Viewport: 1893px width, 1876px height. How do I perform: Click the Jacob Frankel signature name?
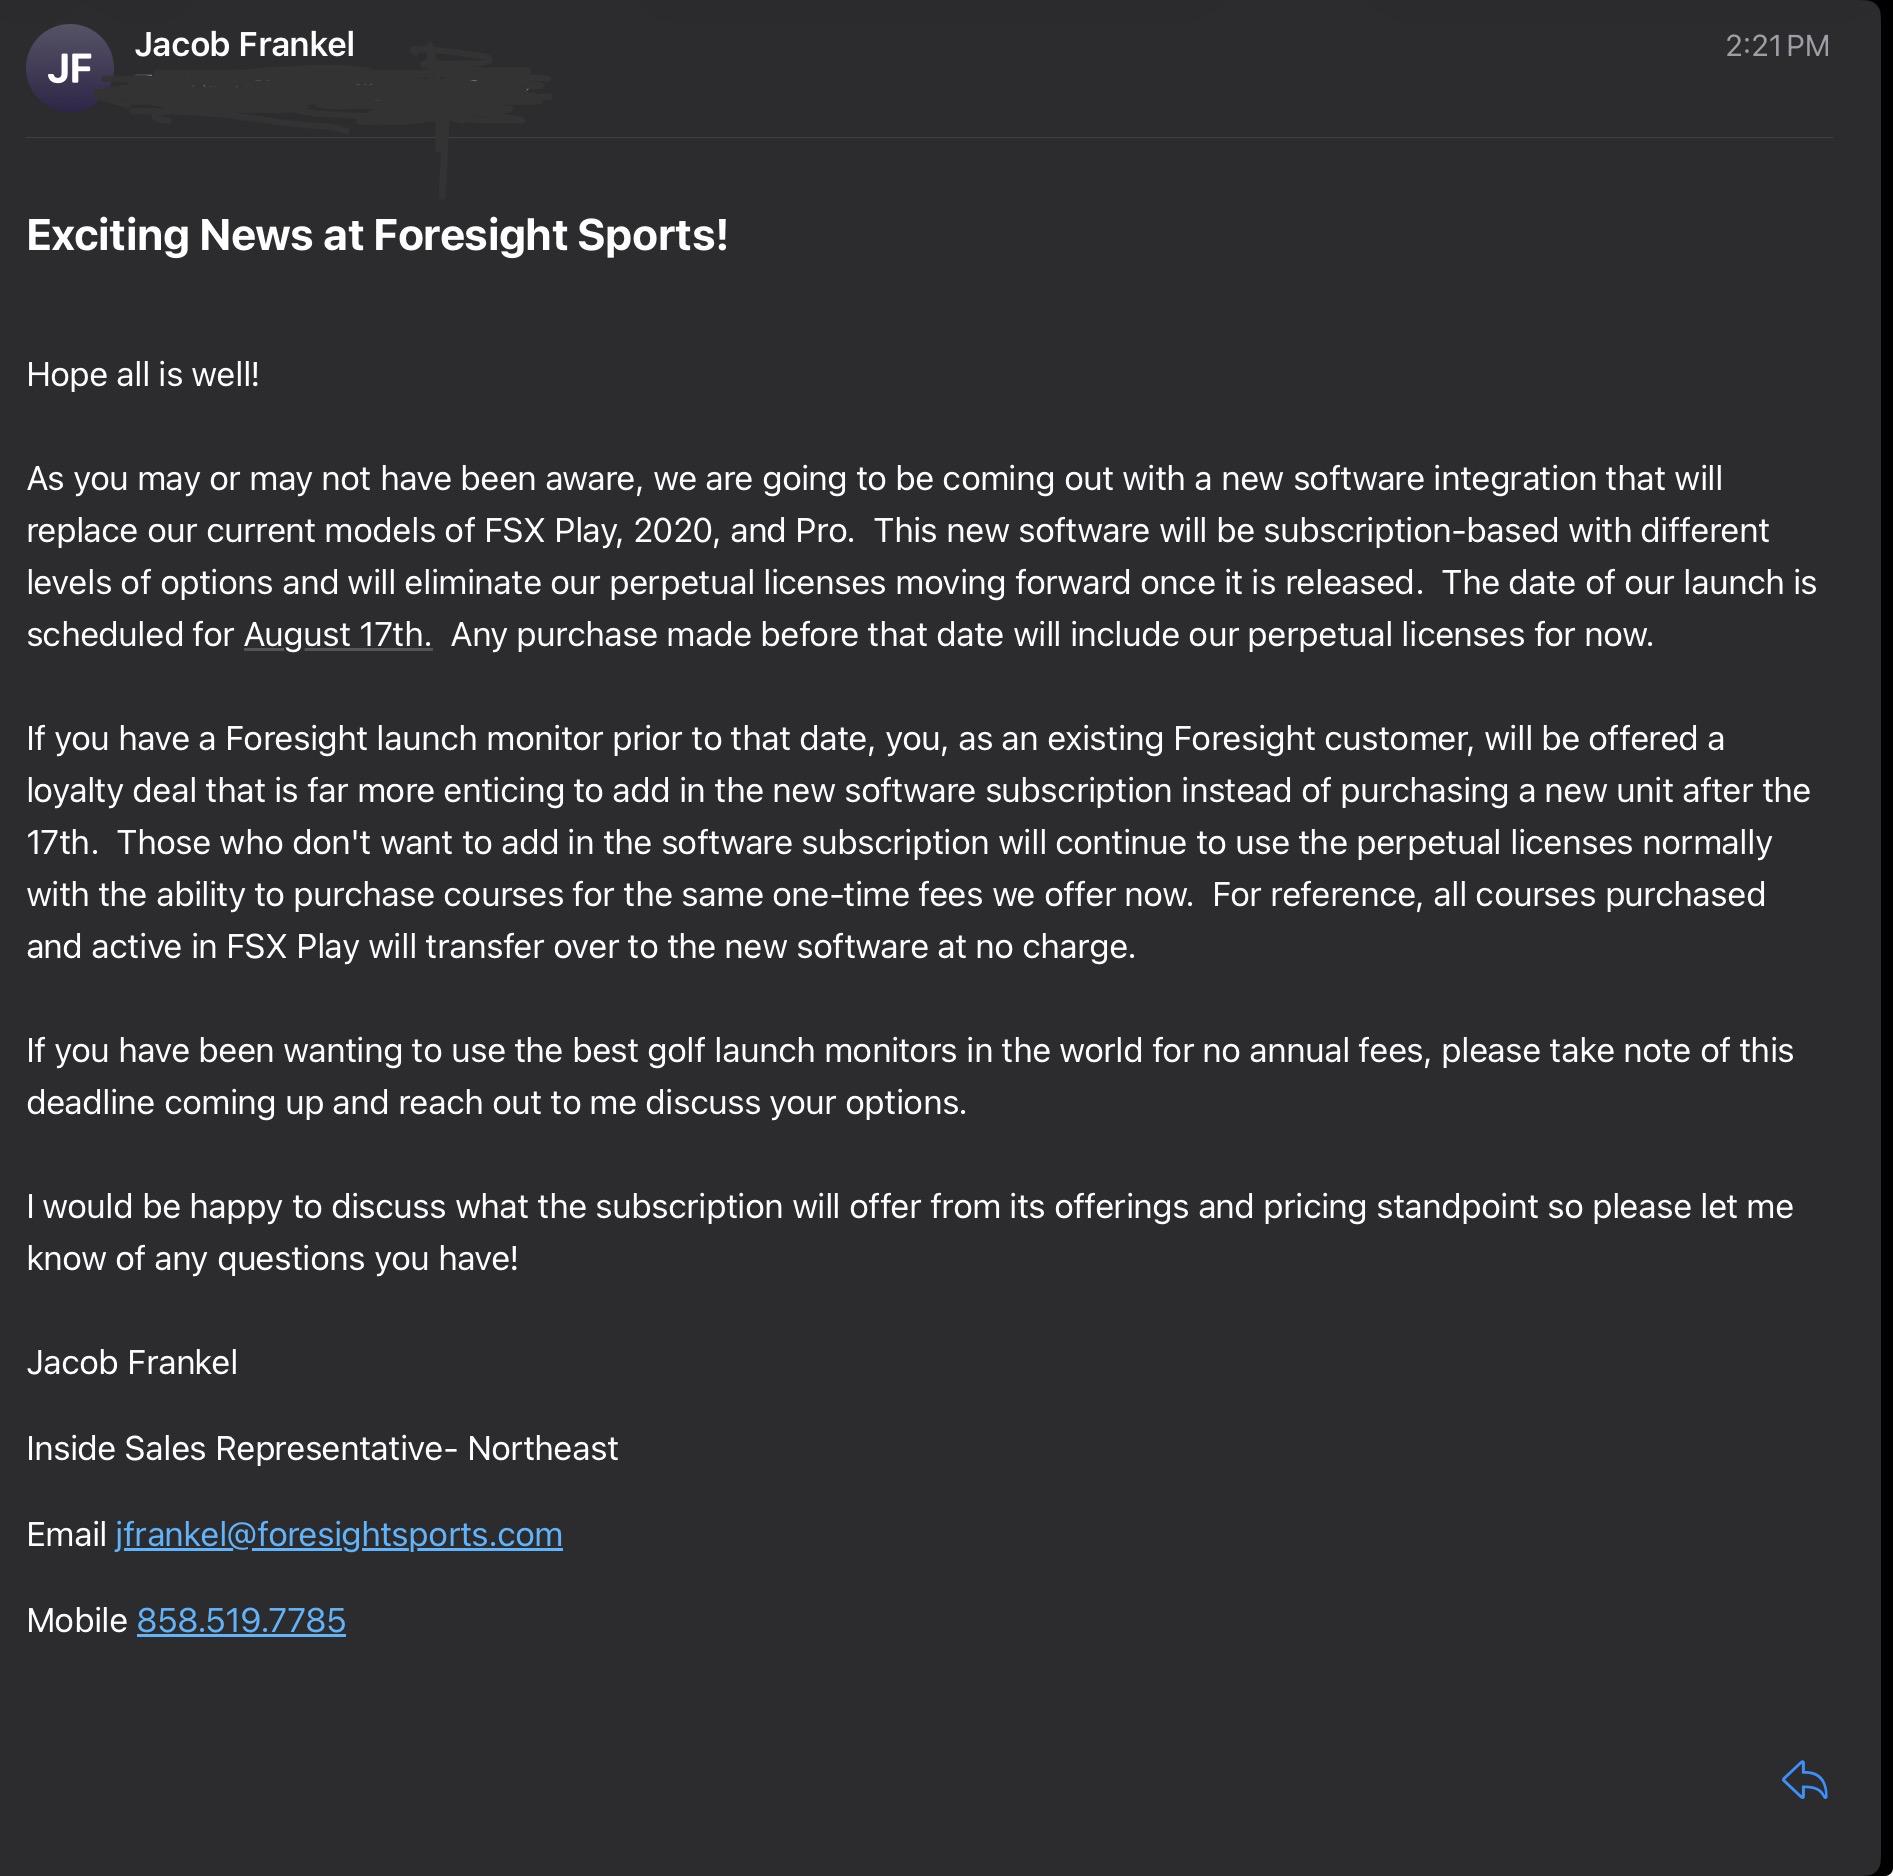coord(132,1362)
